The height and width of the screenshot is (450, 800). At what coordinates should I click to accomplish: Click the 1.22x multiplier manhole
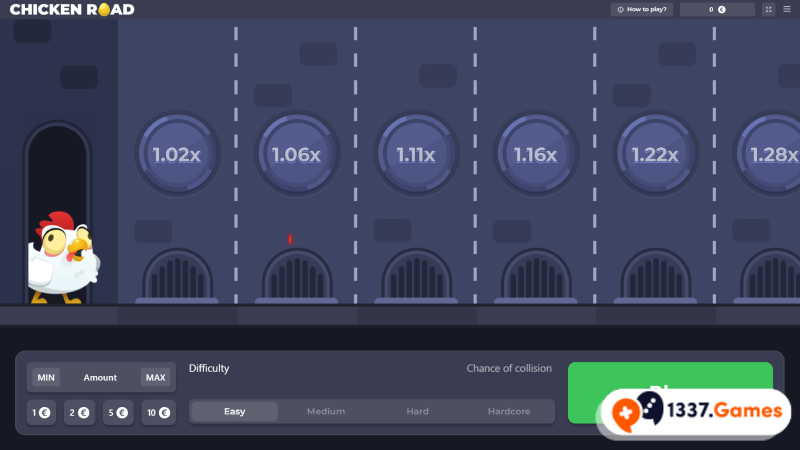pos(655,154)
